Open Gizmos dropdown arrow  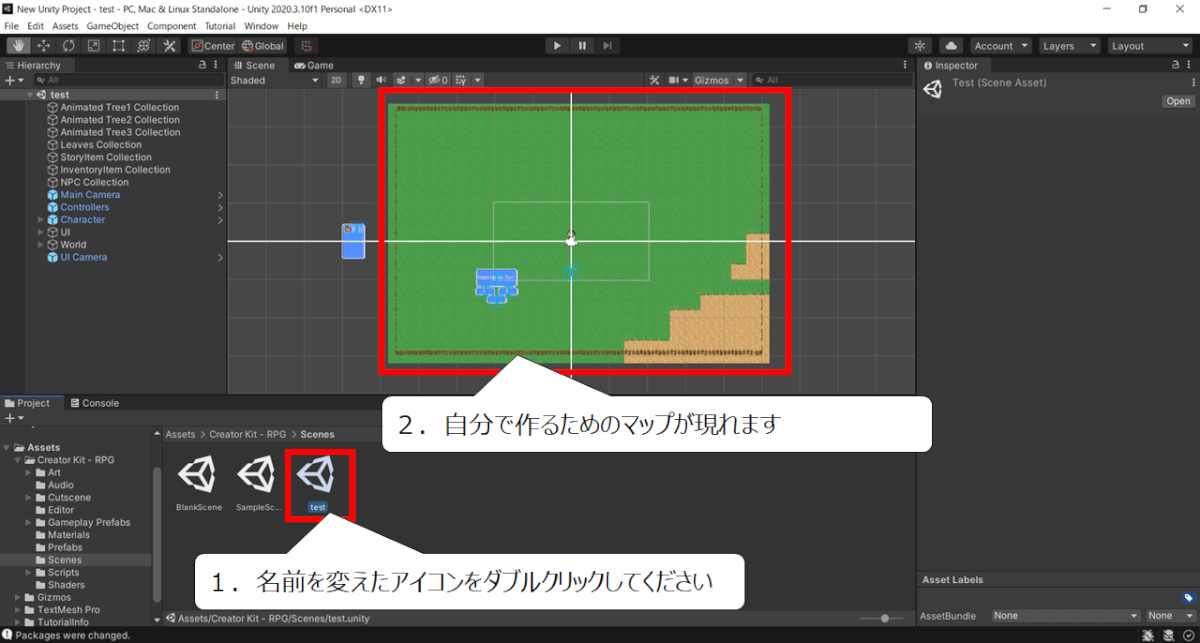[x=740, y=80]
